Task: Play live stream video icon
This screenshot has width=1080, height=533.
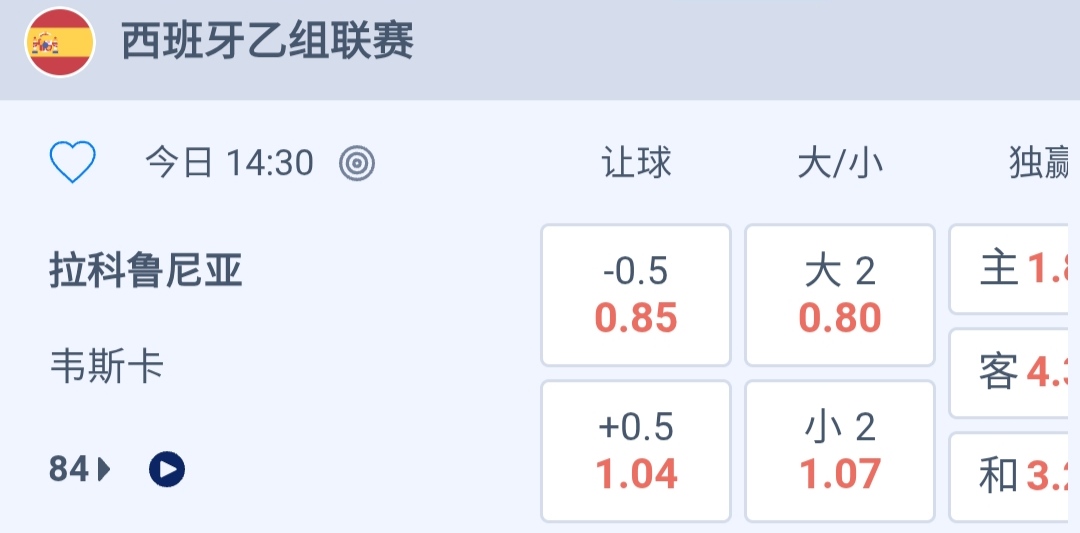Action: 167,468
